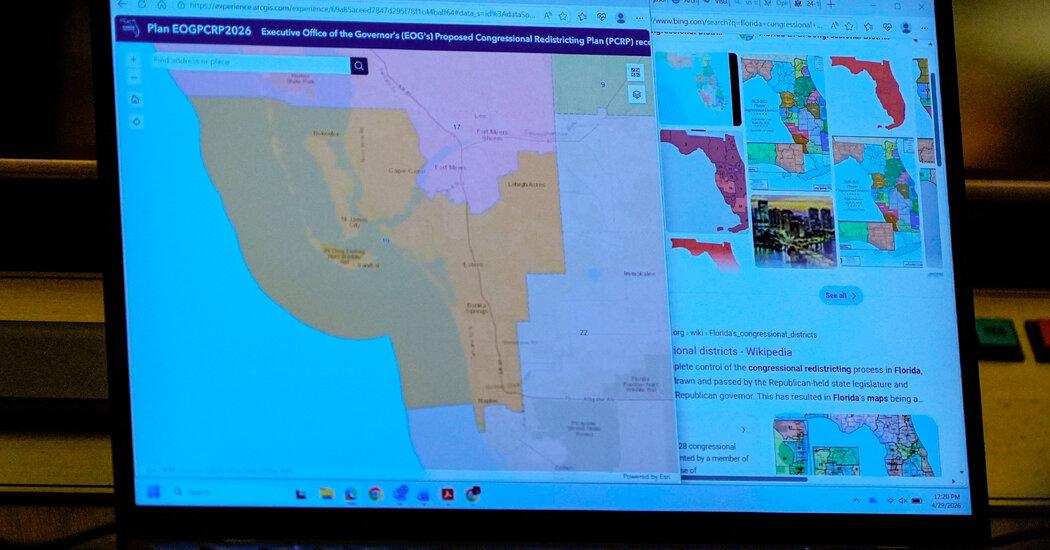Locate my position on the map
The width and height of the screenshot is (1050, 550).
pyautogui.click(x=137, y=122)
